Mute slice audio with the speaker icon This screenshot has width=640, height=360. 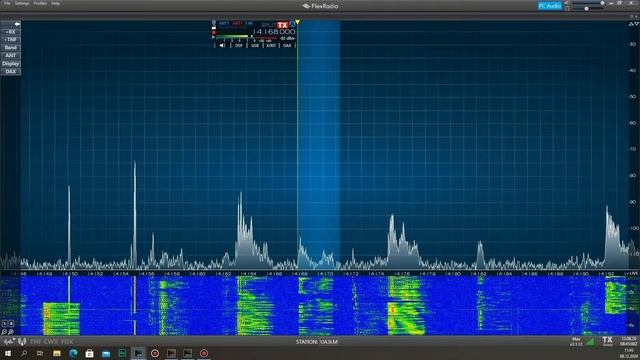point(222,45)
